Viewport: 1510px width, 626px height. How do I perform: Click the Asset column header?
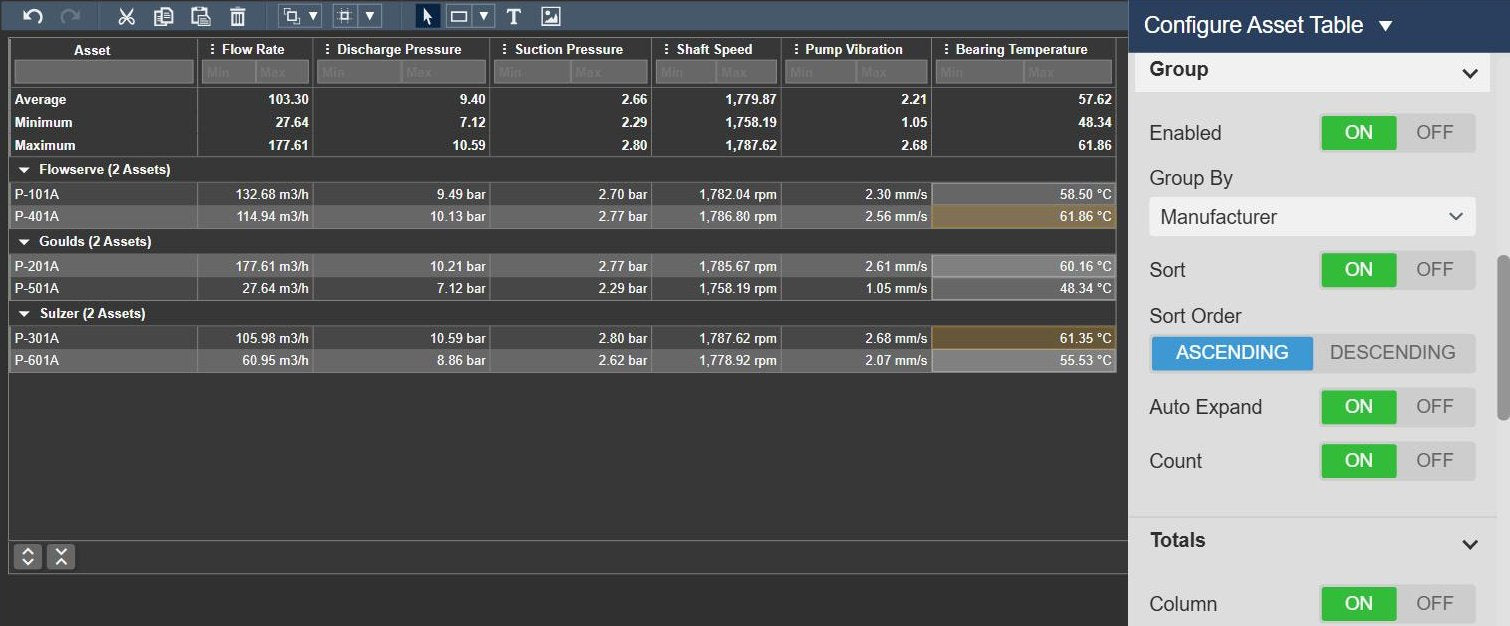tap(93, 50)
